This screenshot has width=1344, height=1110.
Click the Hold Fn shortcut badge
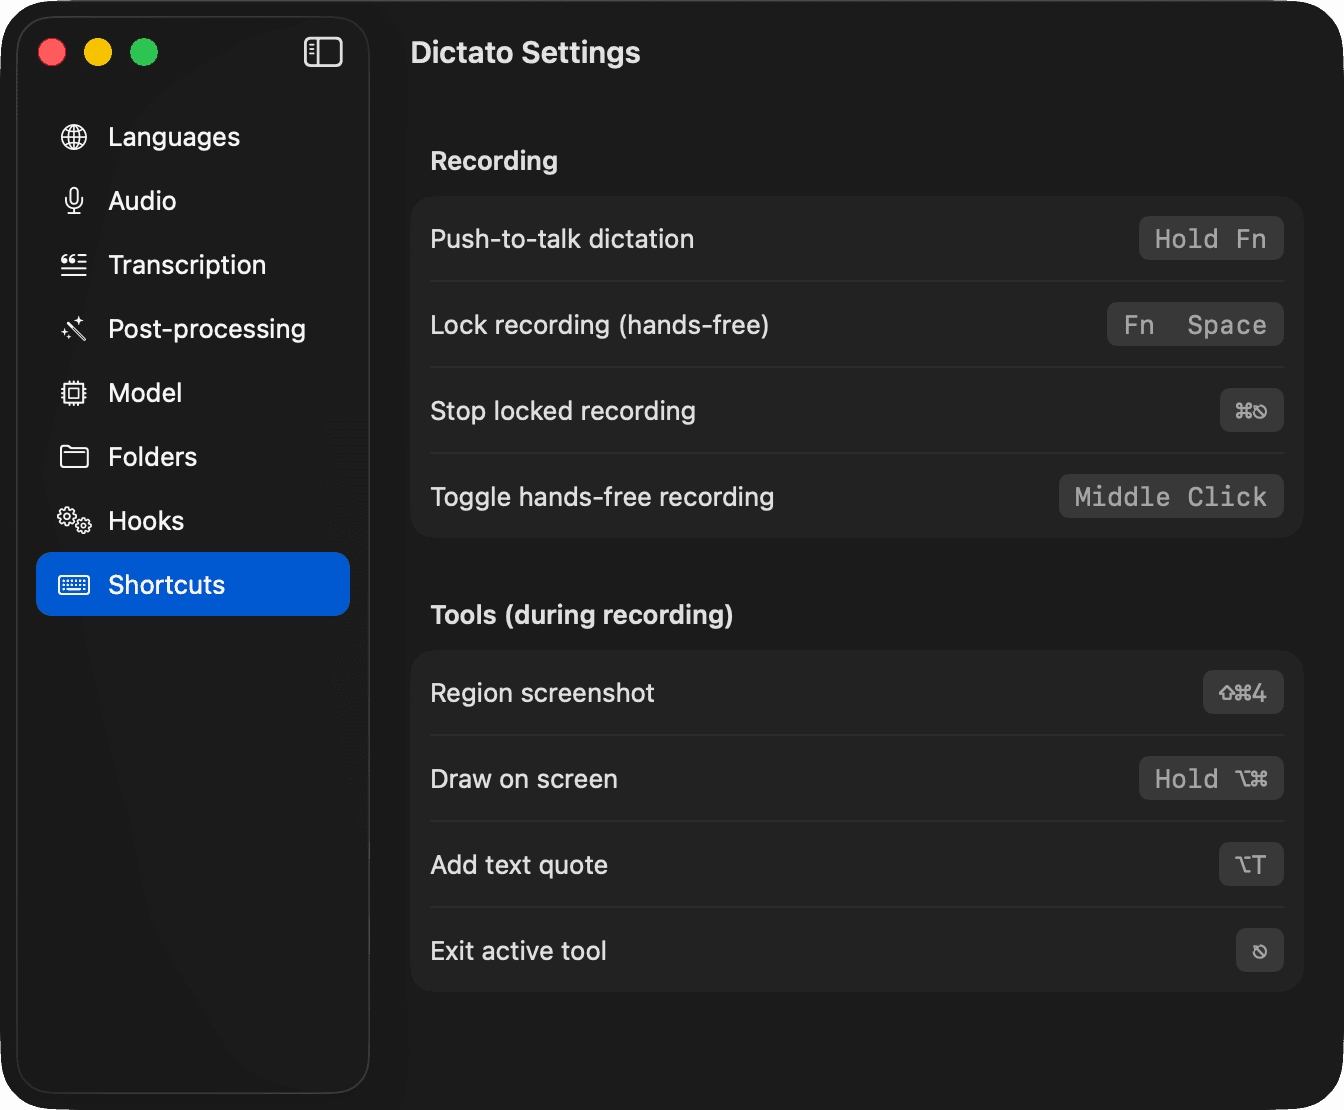click(x=1210, y=238)
